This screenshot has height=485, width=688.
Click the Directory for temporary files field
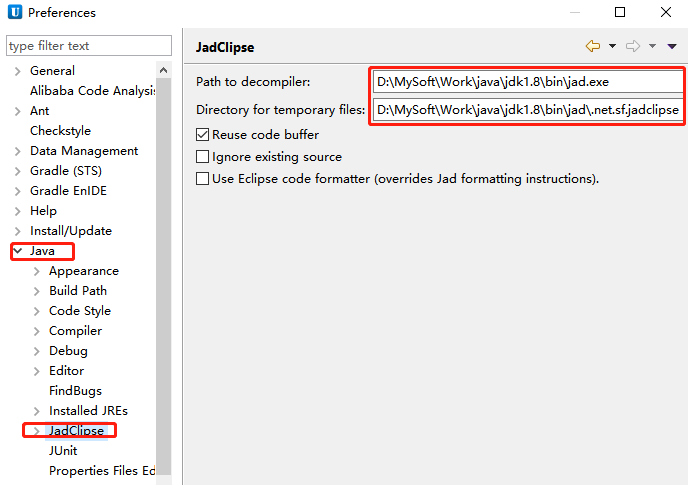click(528, 109)
